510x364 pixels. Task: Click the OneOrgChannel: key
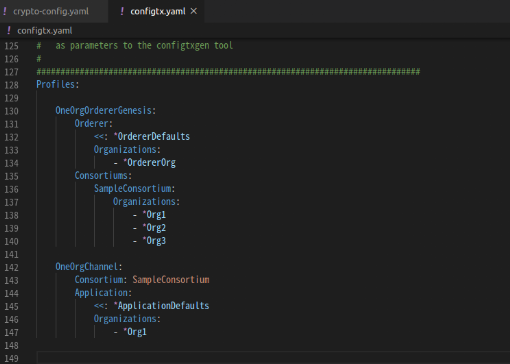pyautogui.click(x=89, y=267)
